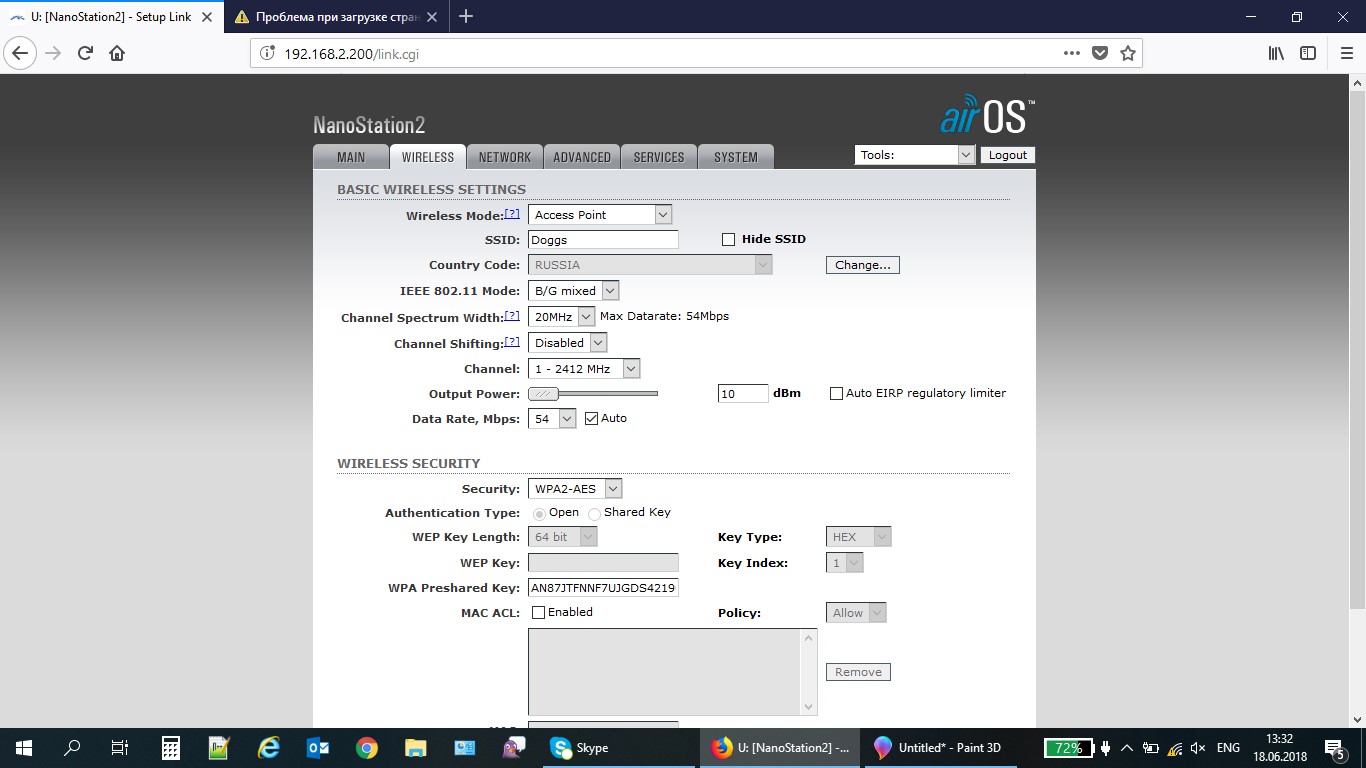
Task: Launch Calculator from the taskbar
Action: point(170,747)
